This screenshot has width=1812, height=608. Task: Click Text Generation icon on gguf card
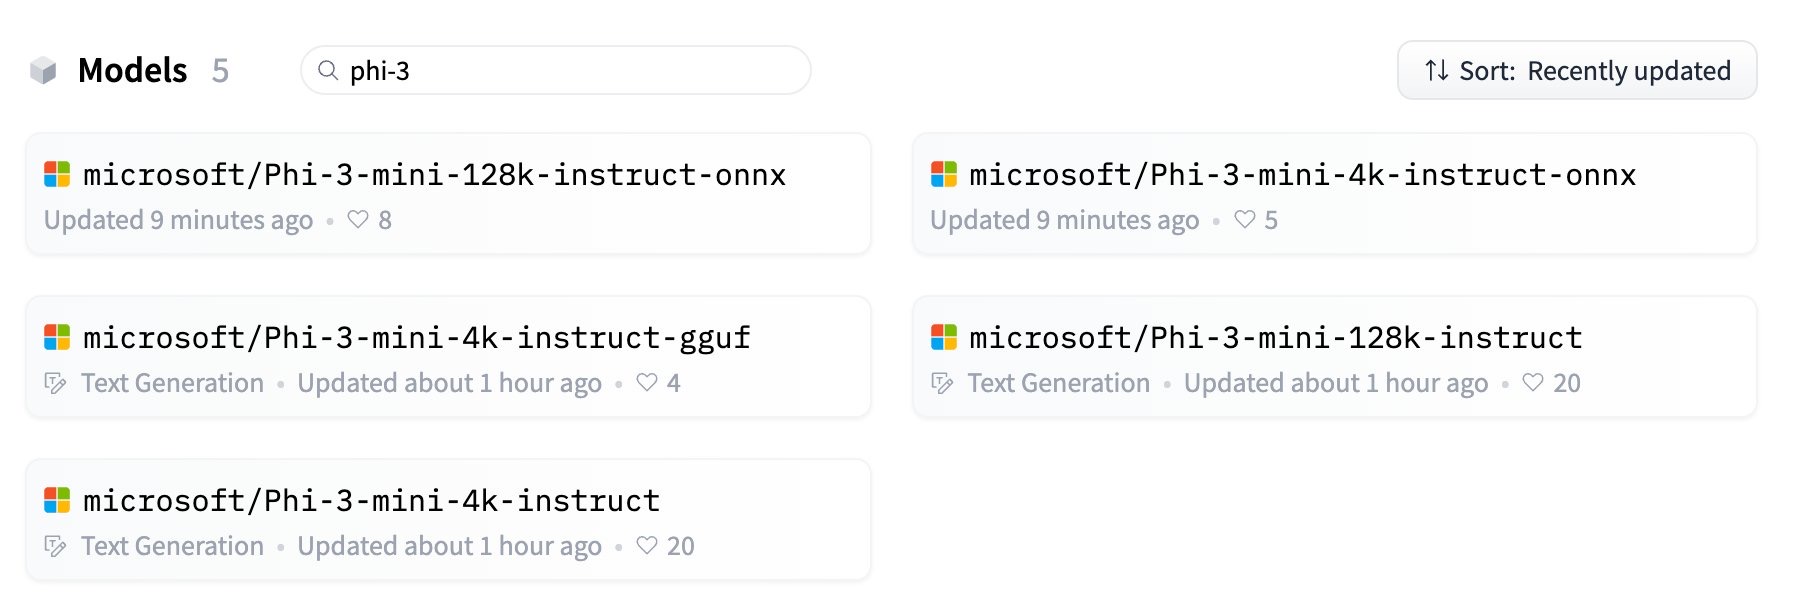click(x=56, y=383)
